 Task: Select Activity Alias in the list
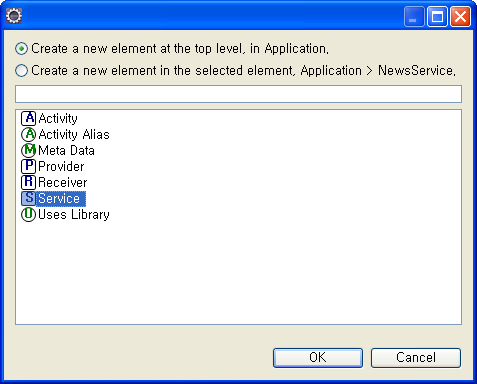coord(74,134)
